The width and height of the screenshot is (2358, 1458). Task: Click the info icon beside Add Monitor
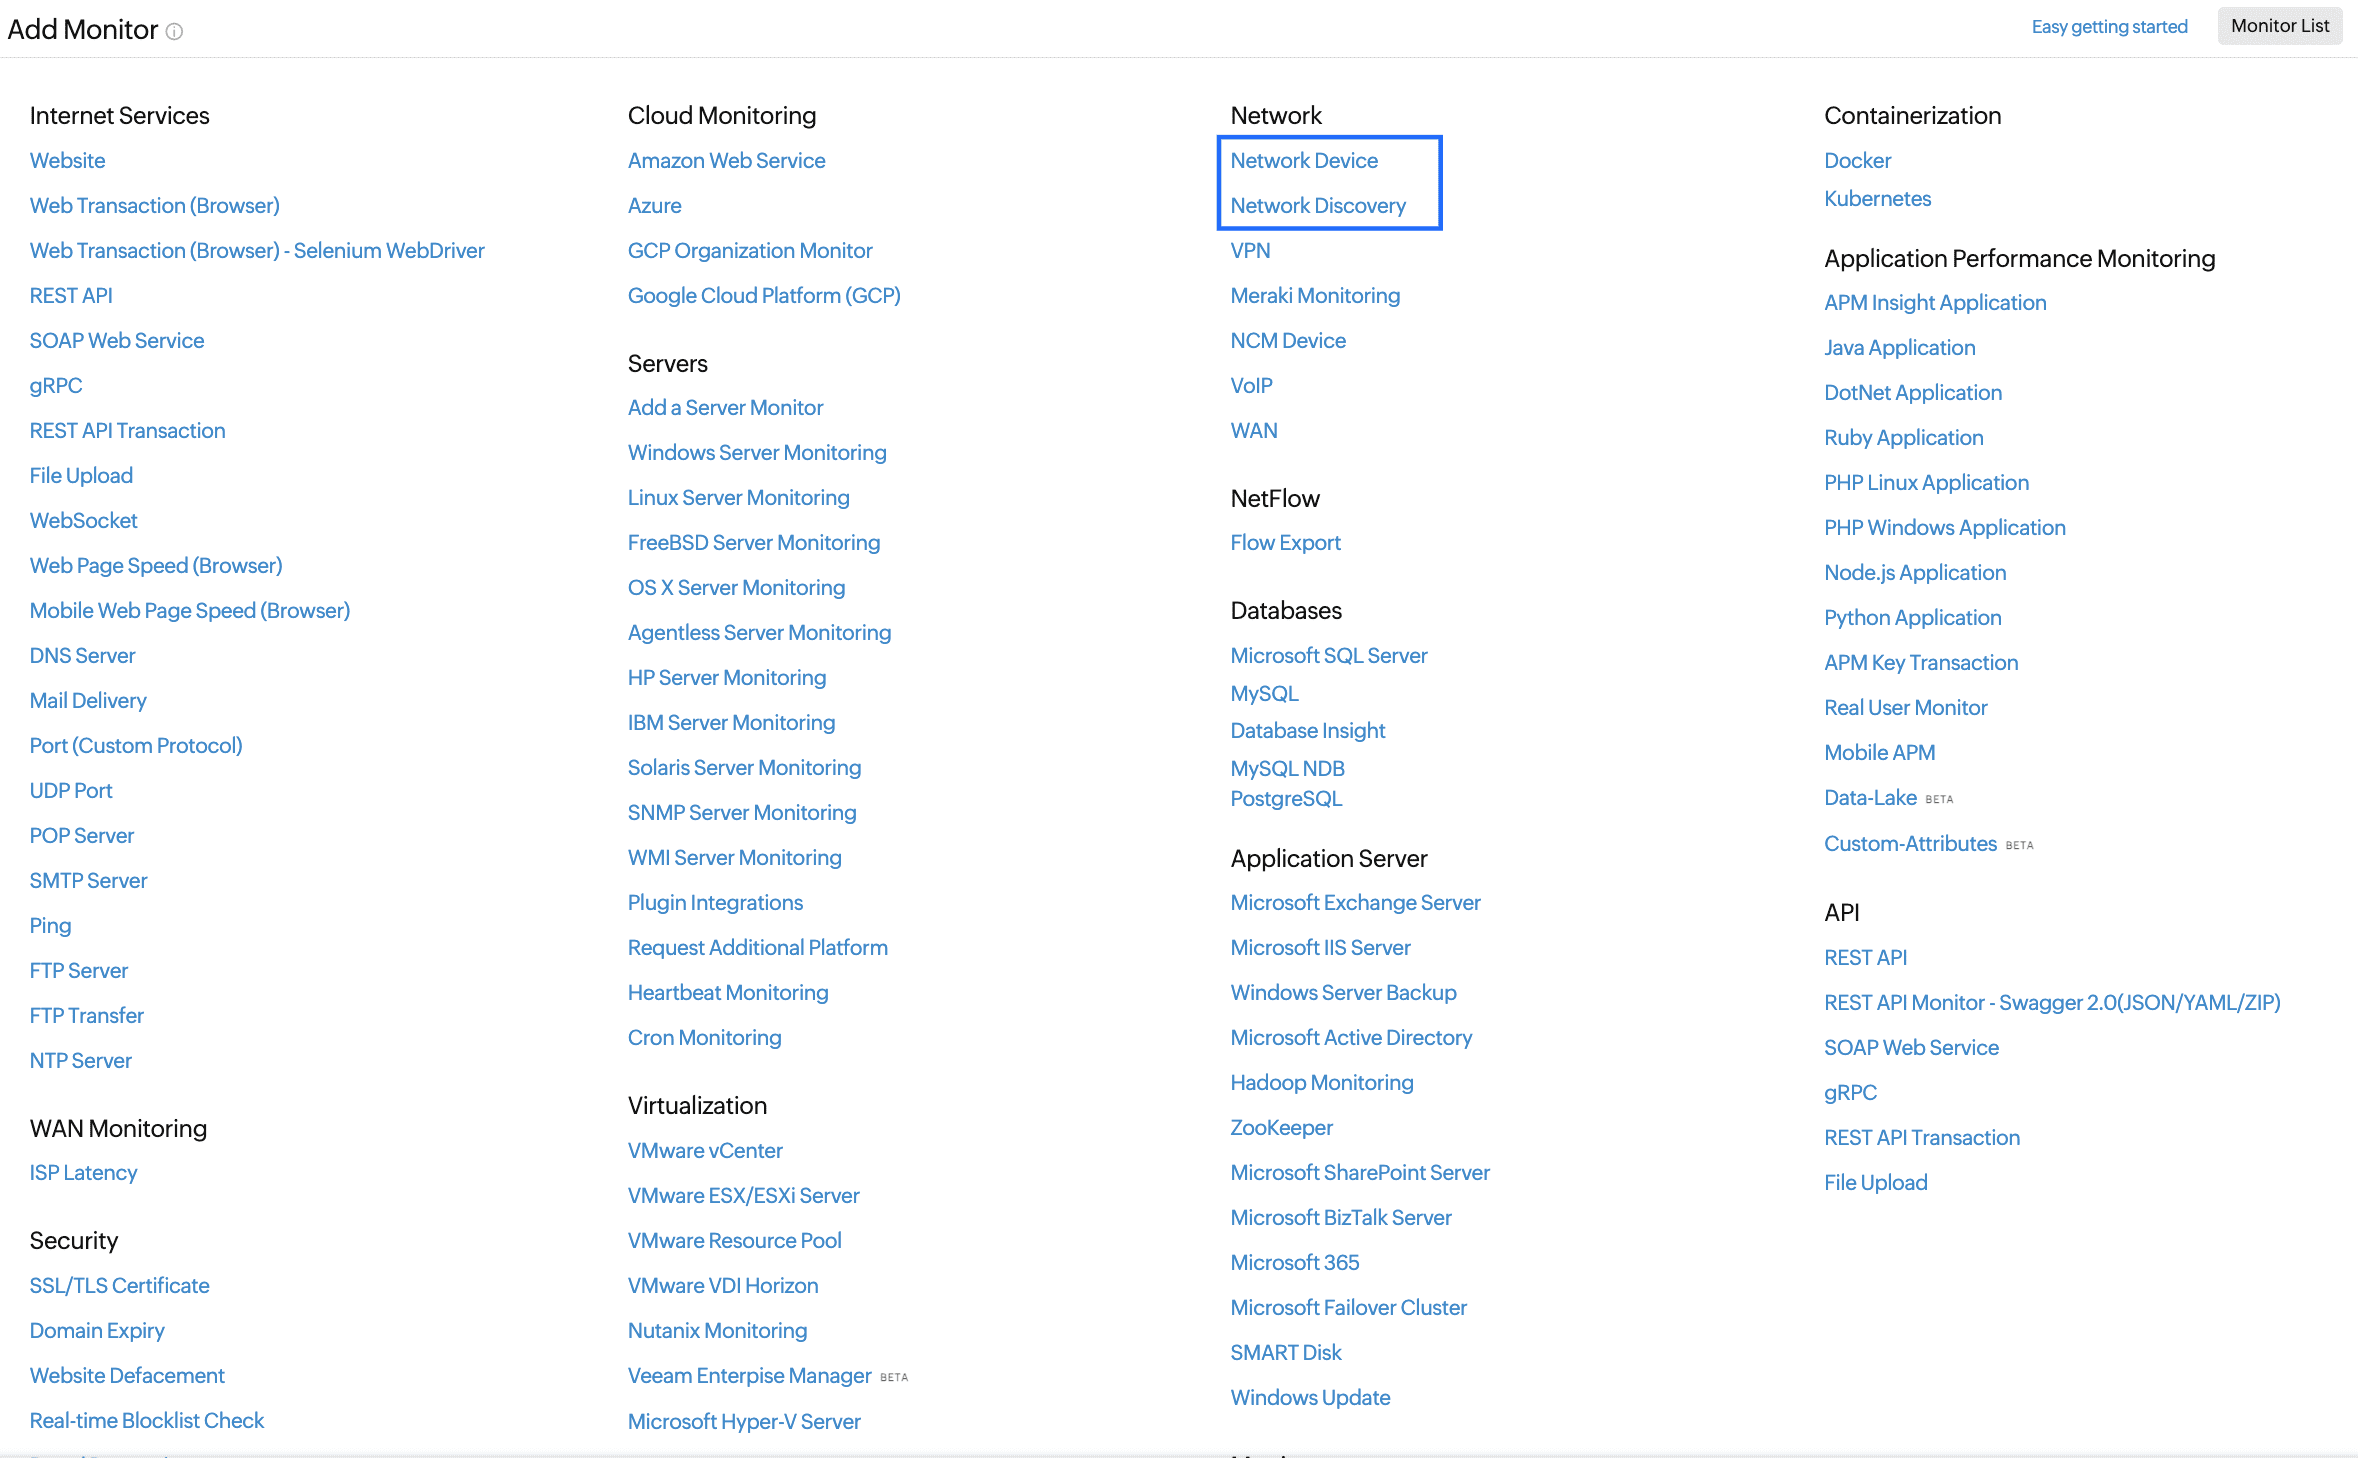174,31
